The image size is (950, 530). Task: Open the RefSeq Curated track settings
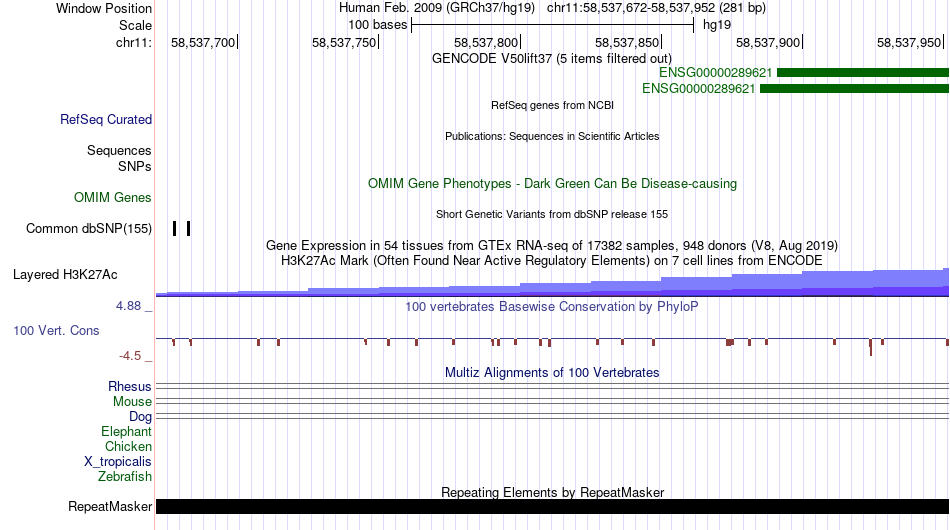pos(105,119)
